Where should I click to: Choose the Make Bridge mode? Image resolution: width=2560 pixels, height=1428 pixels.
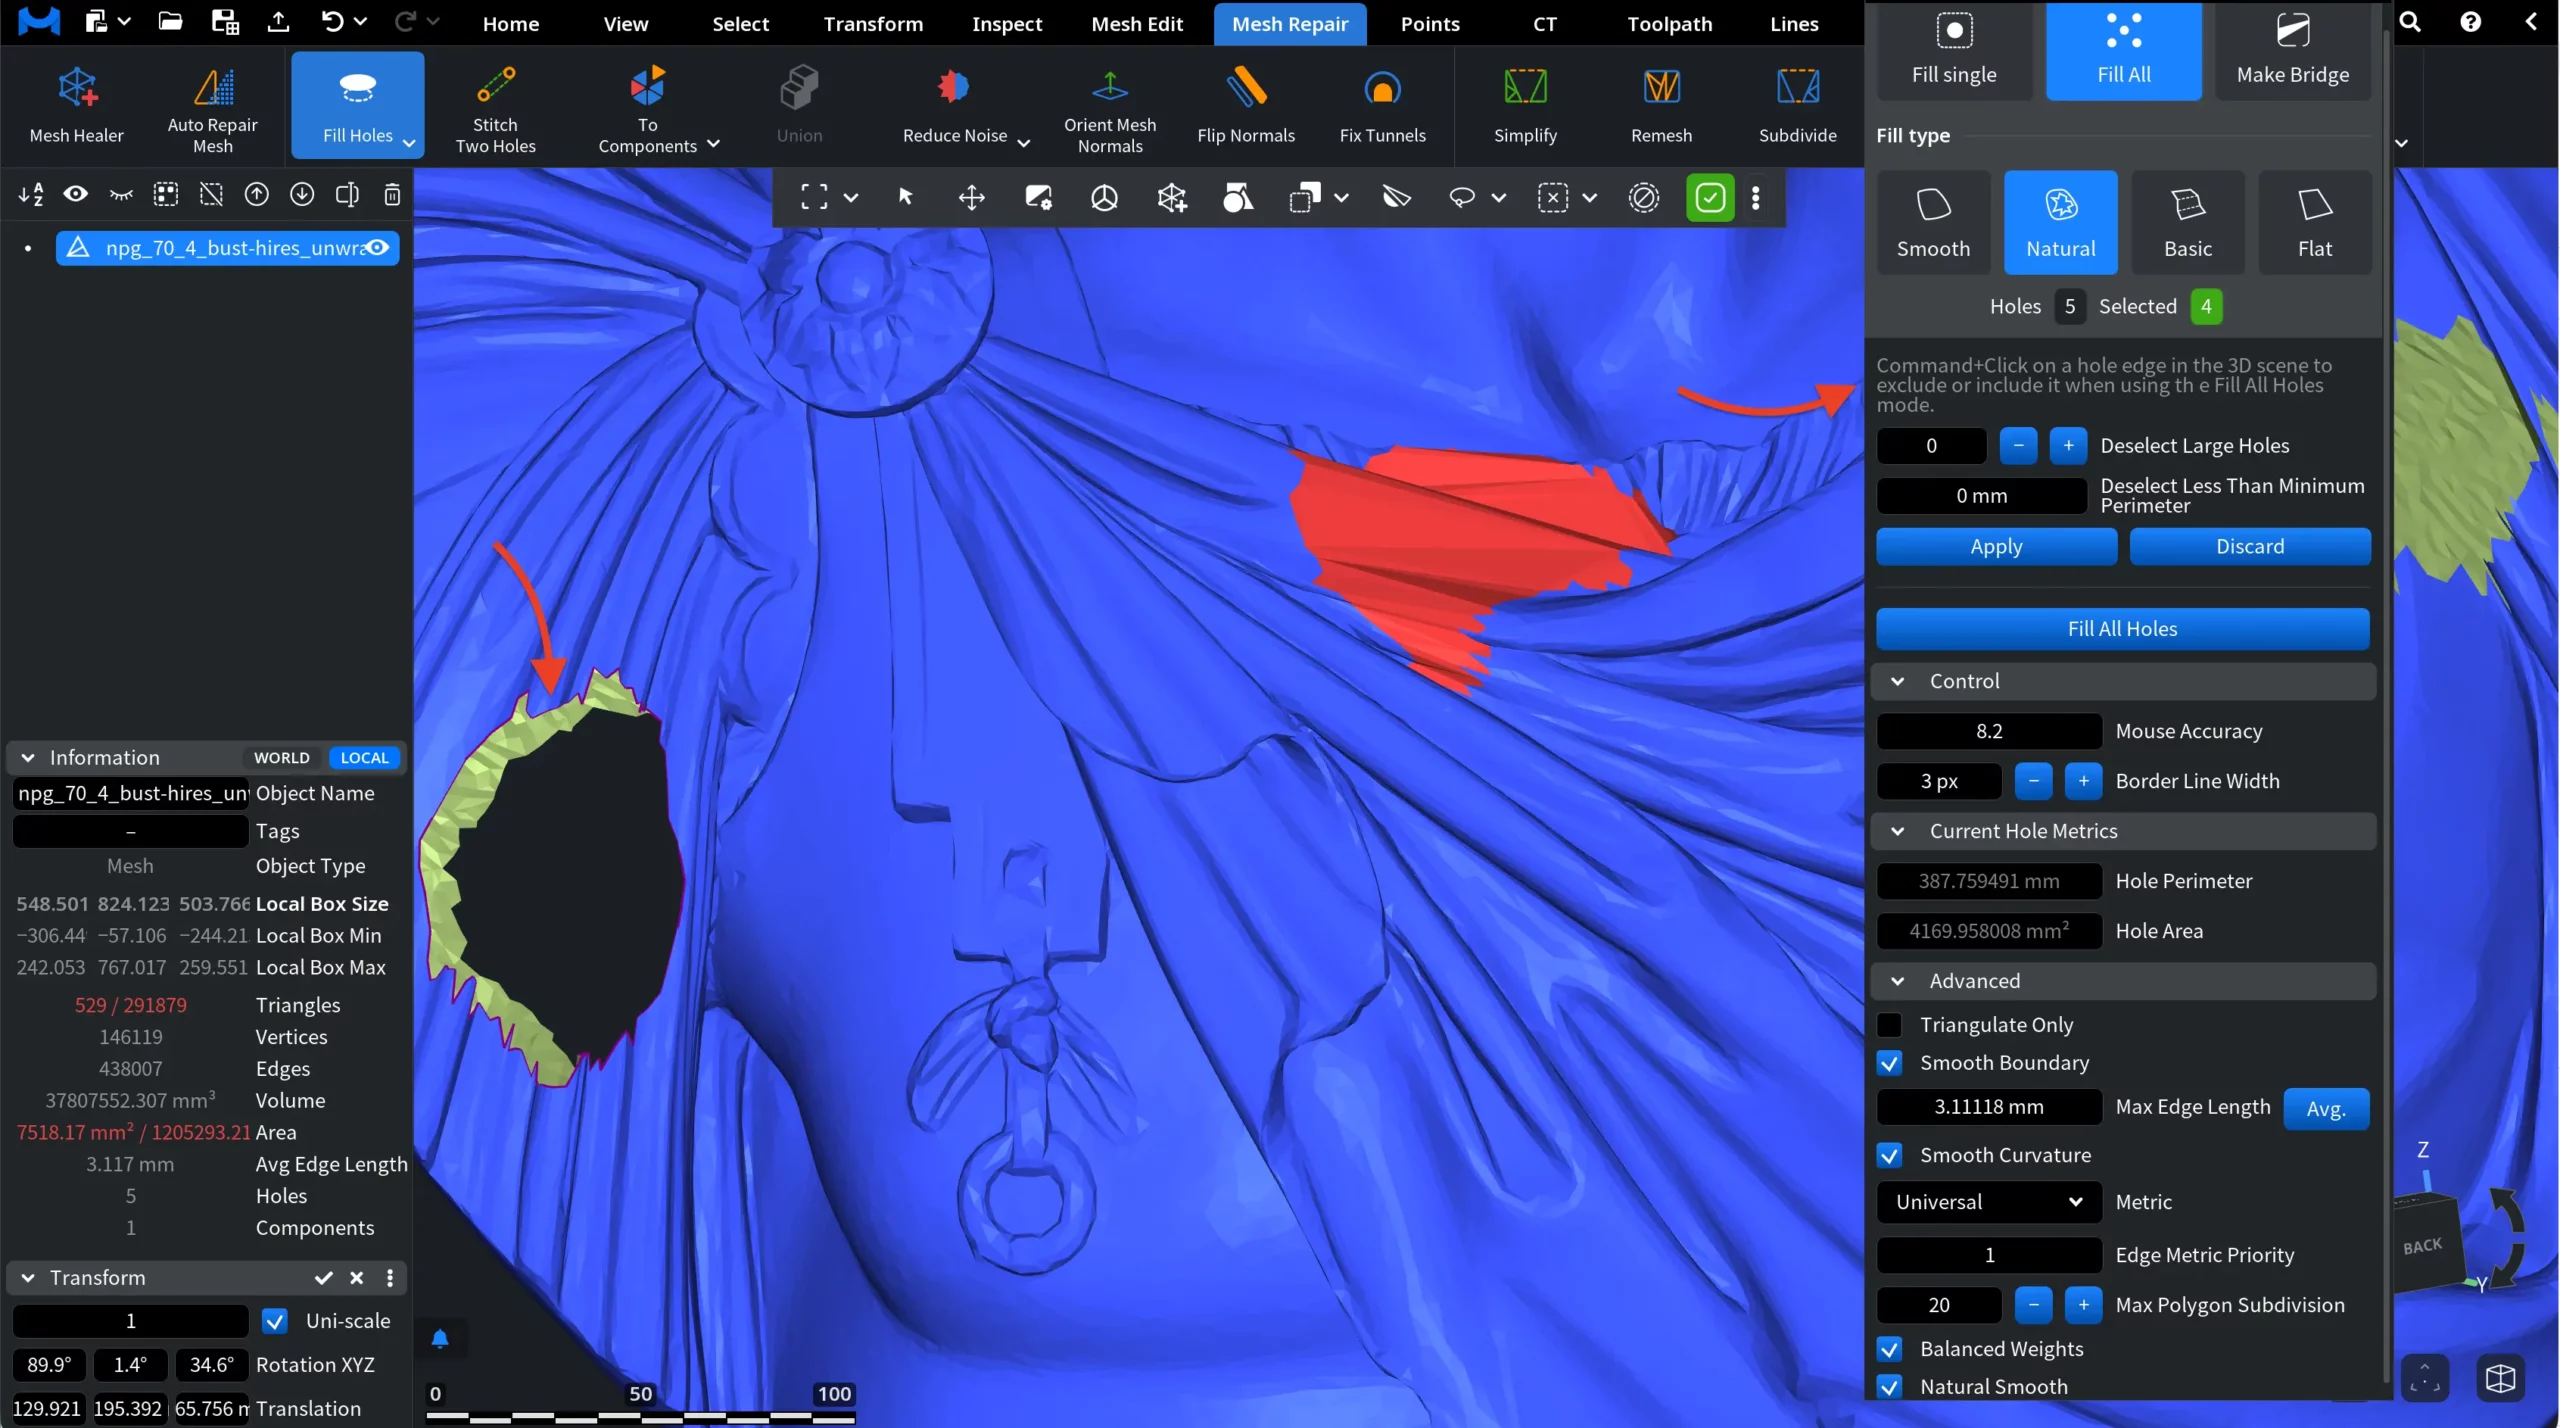coord(2291,50)
